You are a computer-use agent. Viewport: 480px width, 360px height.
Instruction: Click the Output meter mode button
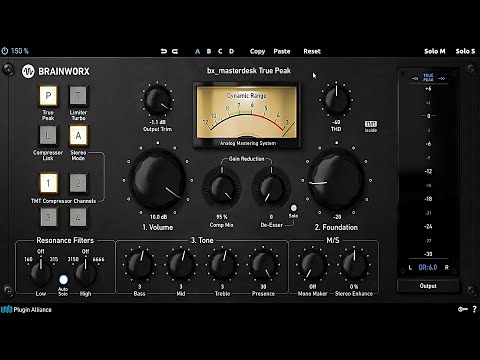(428, 286)
